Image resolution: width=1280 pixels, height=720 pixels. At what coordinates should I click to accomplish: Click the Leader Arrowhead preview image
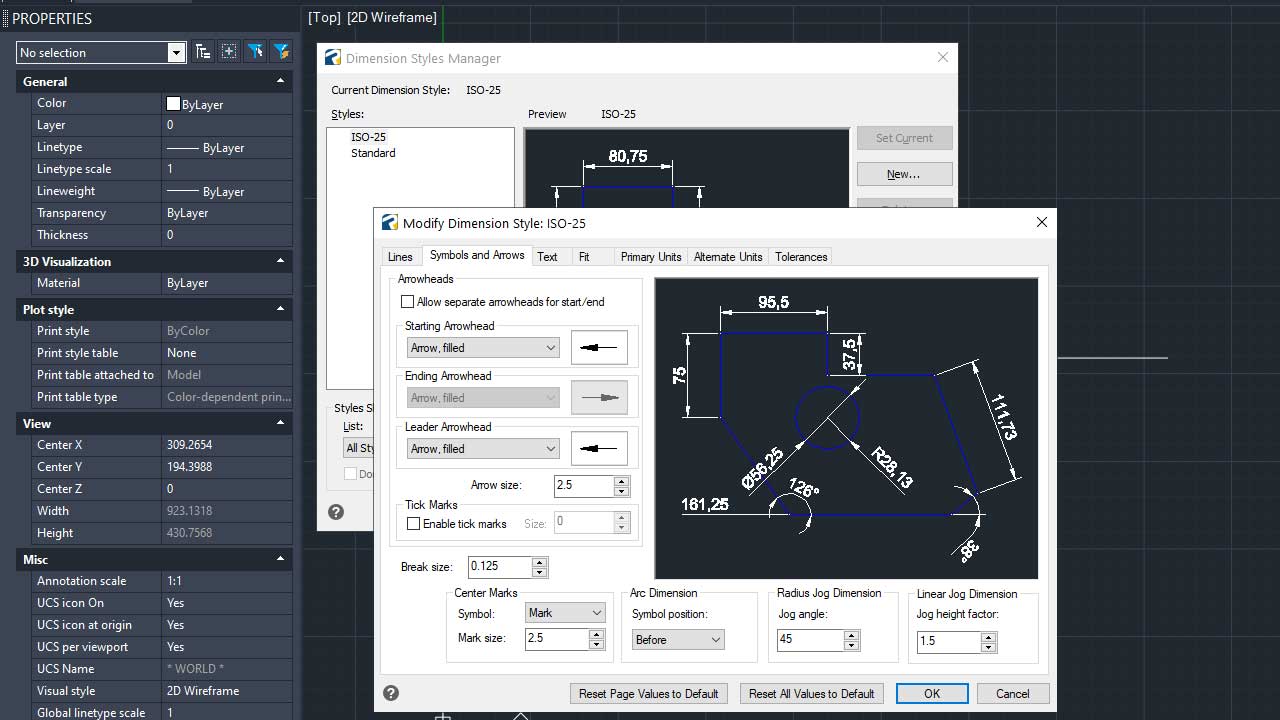(599, 448)
